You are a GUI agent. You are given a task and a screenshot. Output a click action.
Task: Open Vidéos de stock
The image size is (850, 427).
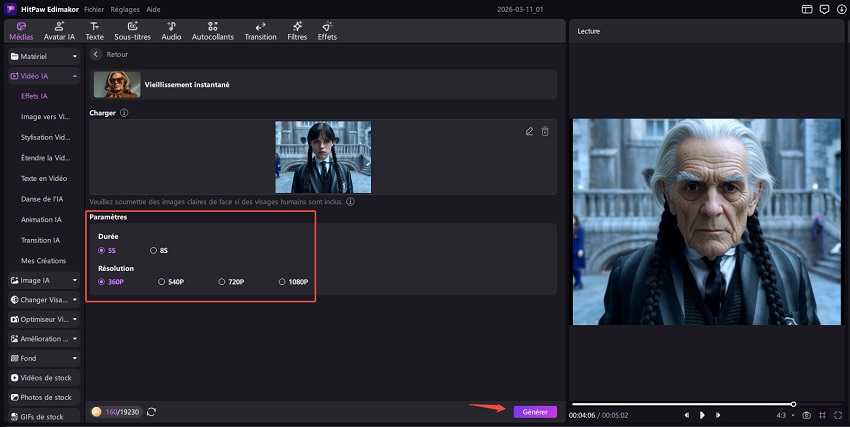tap(44, 378)
